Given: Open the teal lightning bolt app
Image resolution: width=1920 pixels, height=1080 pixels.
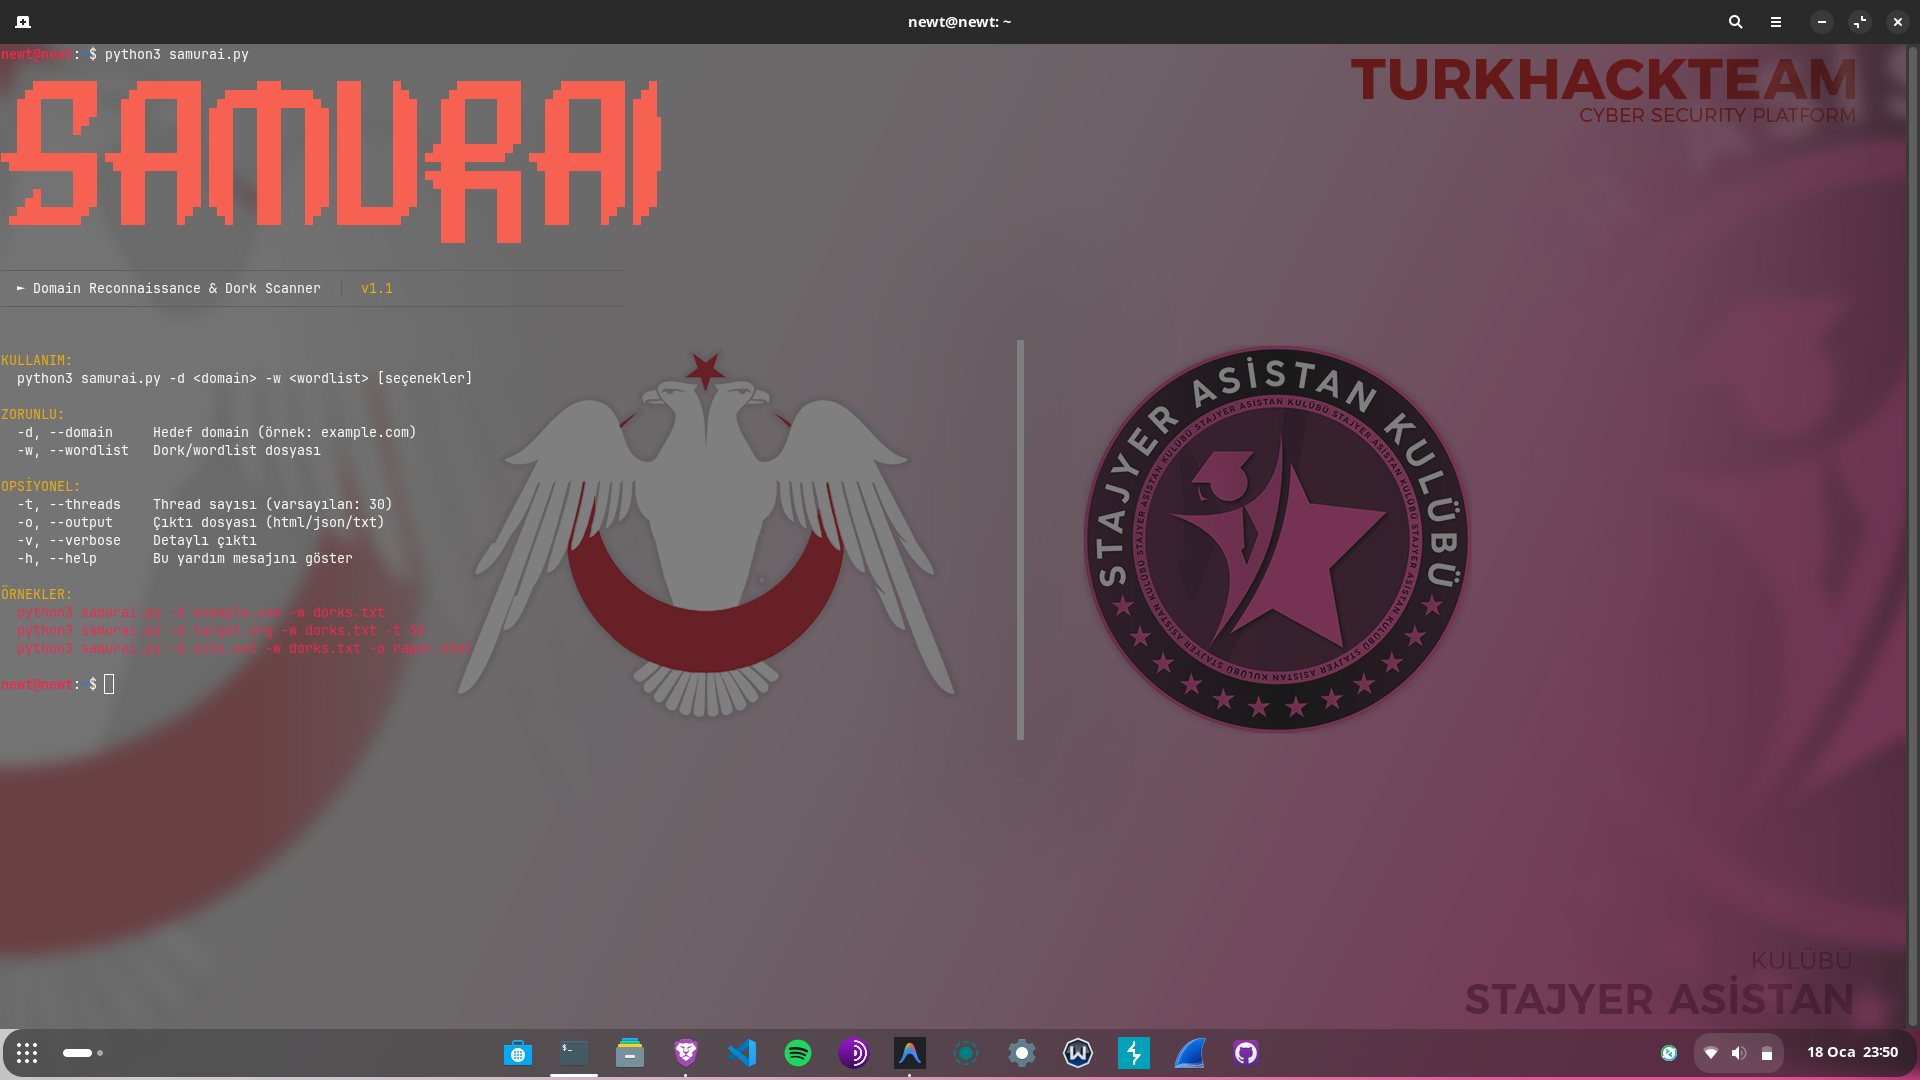Looking at the screenshot, I should tap(1134, 1053).
